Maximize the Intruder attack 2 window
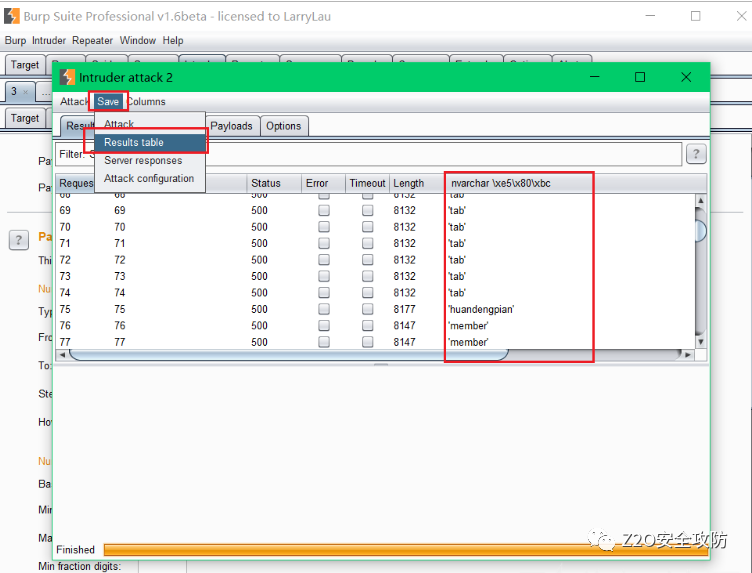 click(640, 77)
